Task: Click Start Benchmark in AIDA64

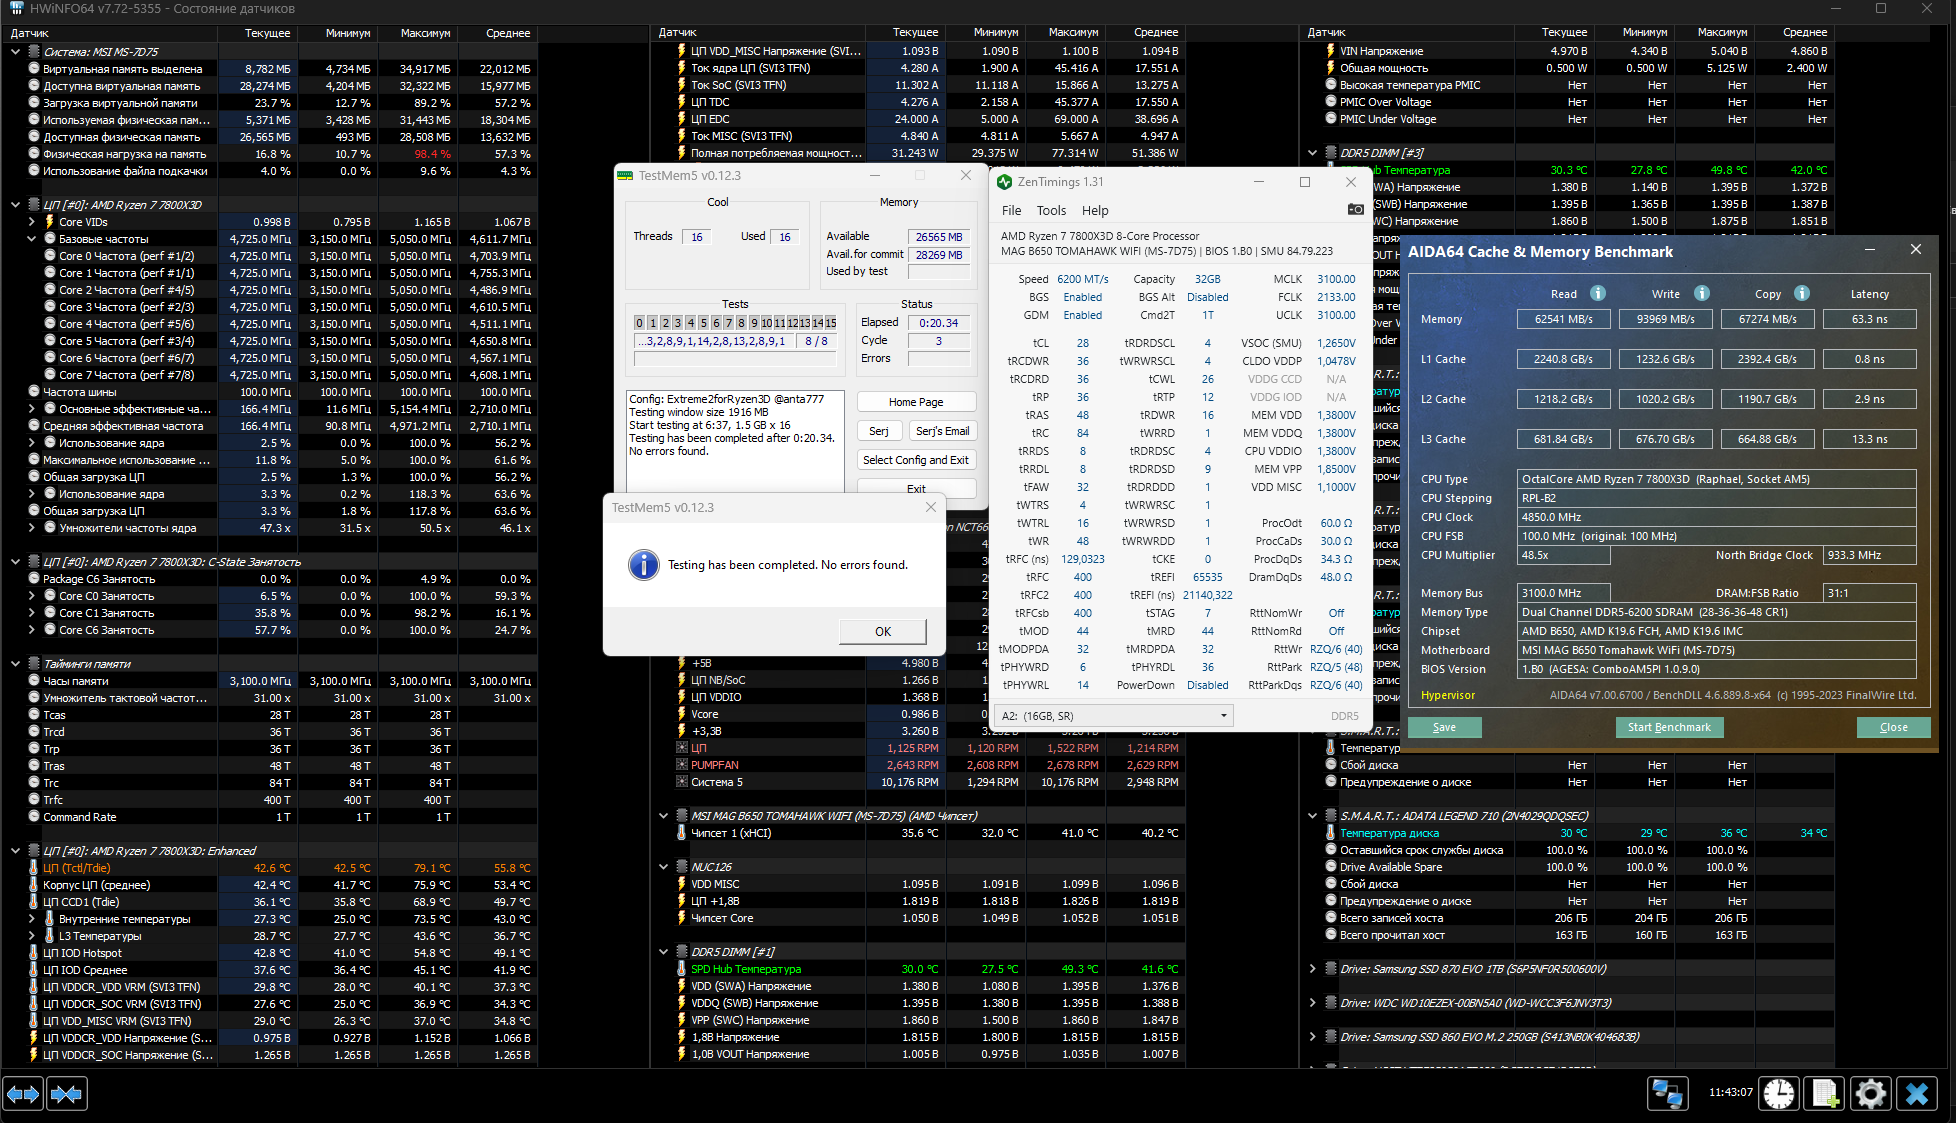Action: (1668, 727)
